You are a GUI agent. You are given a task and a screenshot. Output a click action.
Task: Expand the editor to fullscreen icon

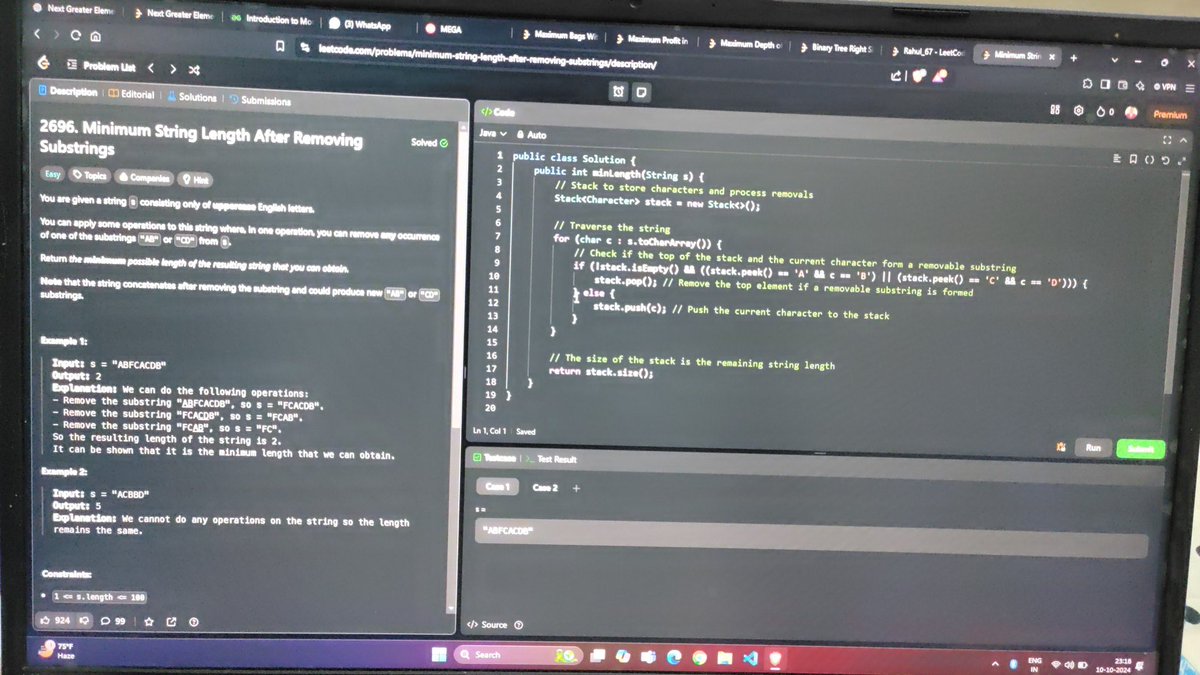click(1181, 161)
